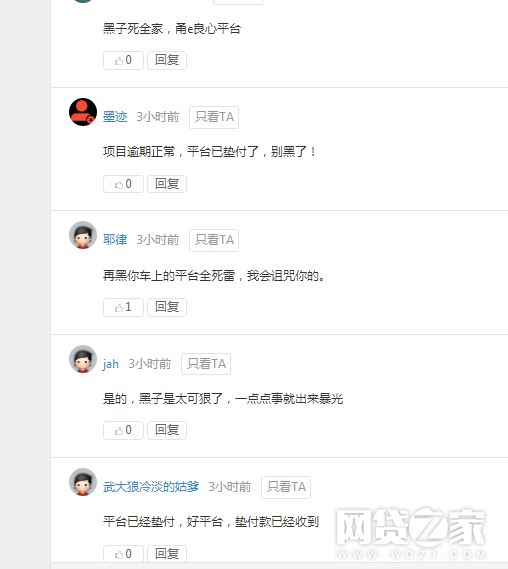Screen dimensions: 508x569
Task: Open jah's avatar profile
Action: (83, 359)
